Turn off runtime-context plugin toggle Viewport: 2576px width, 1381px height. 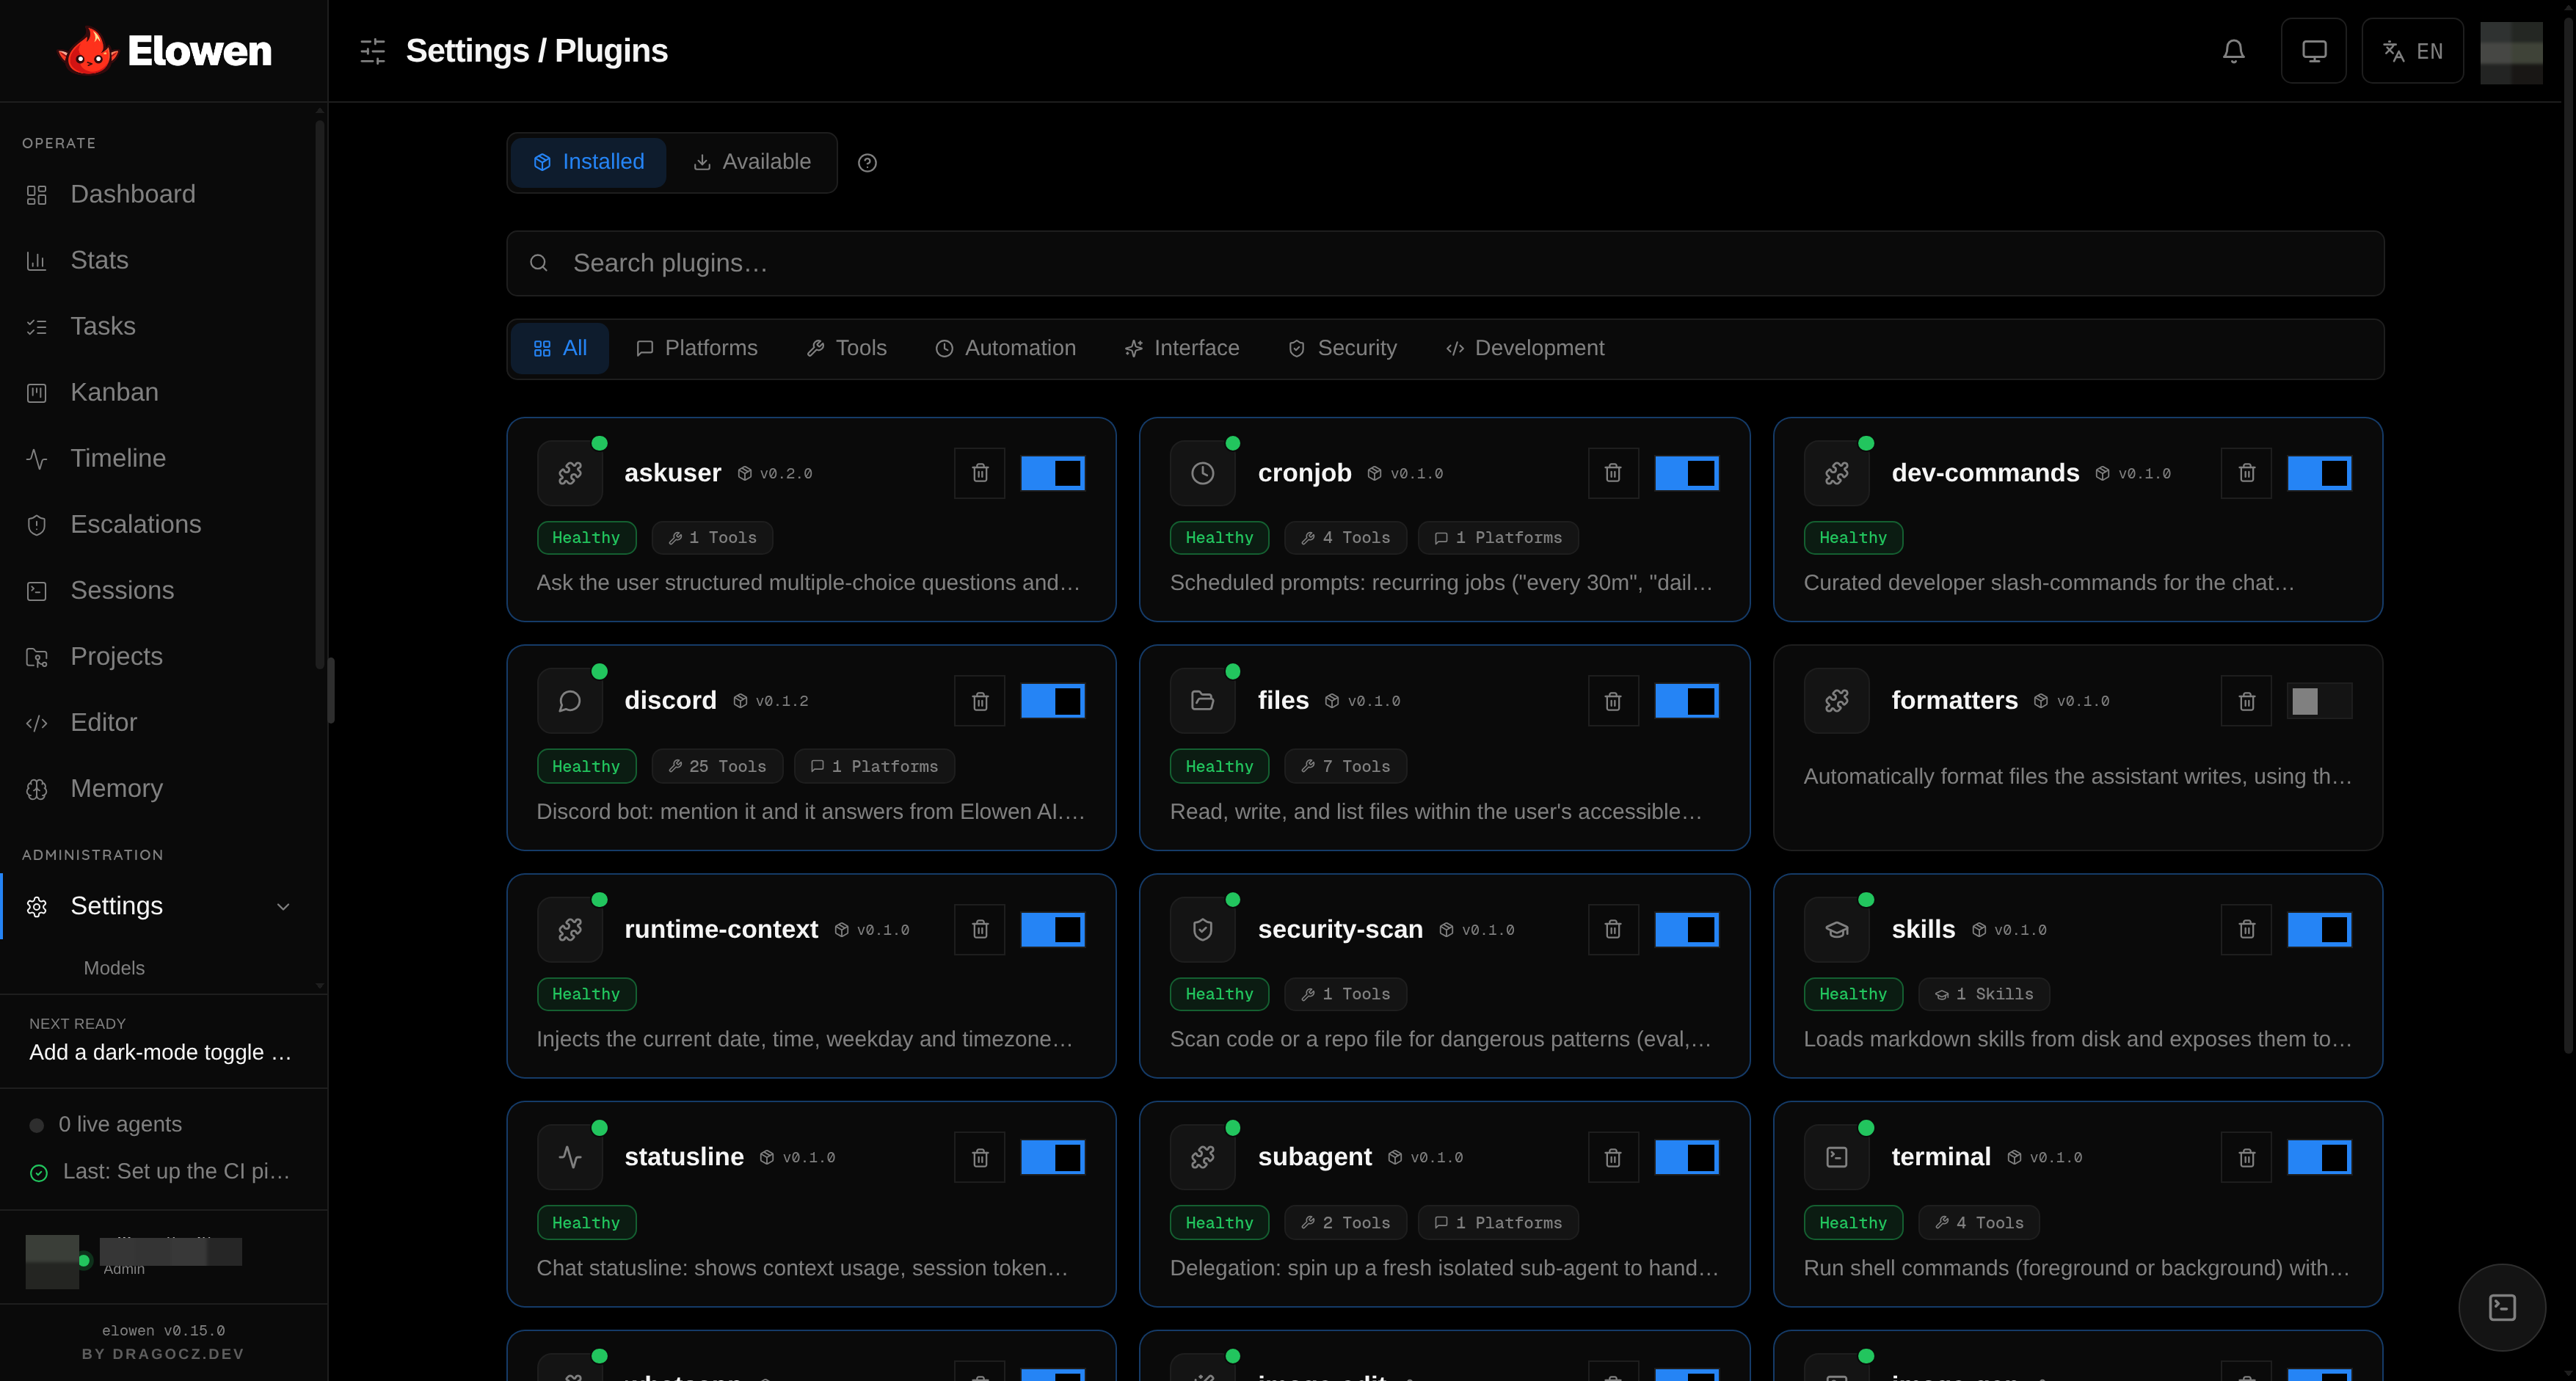click(1052, 929)
